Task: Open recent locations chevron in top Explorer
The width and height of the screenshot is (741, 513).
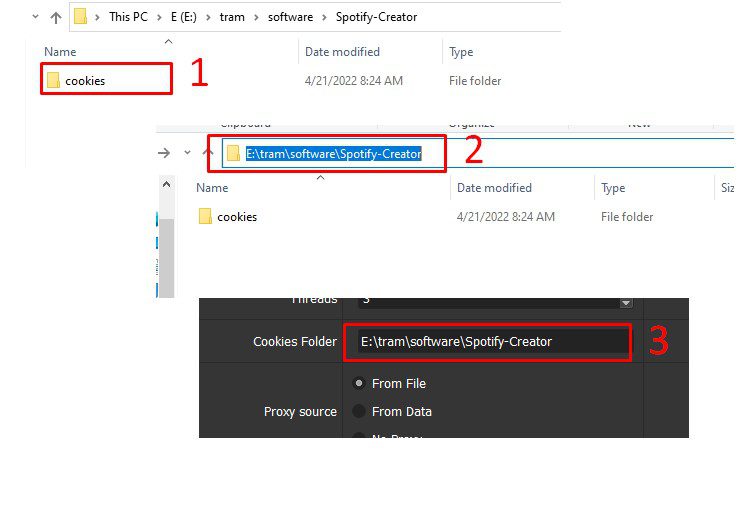Action: [35, 17]
